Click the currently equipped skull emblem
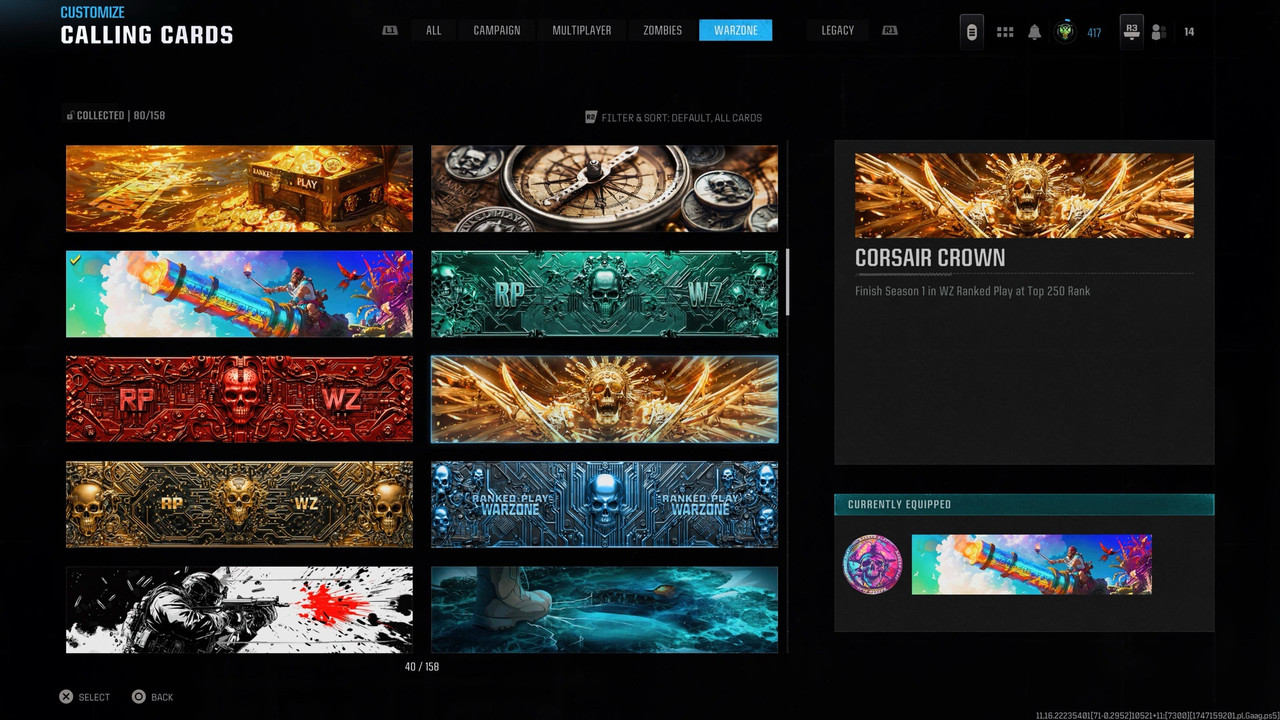Screen dimensions: 1280x720 872,564
